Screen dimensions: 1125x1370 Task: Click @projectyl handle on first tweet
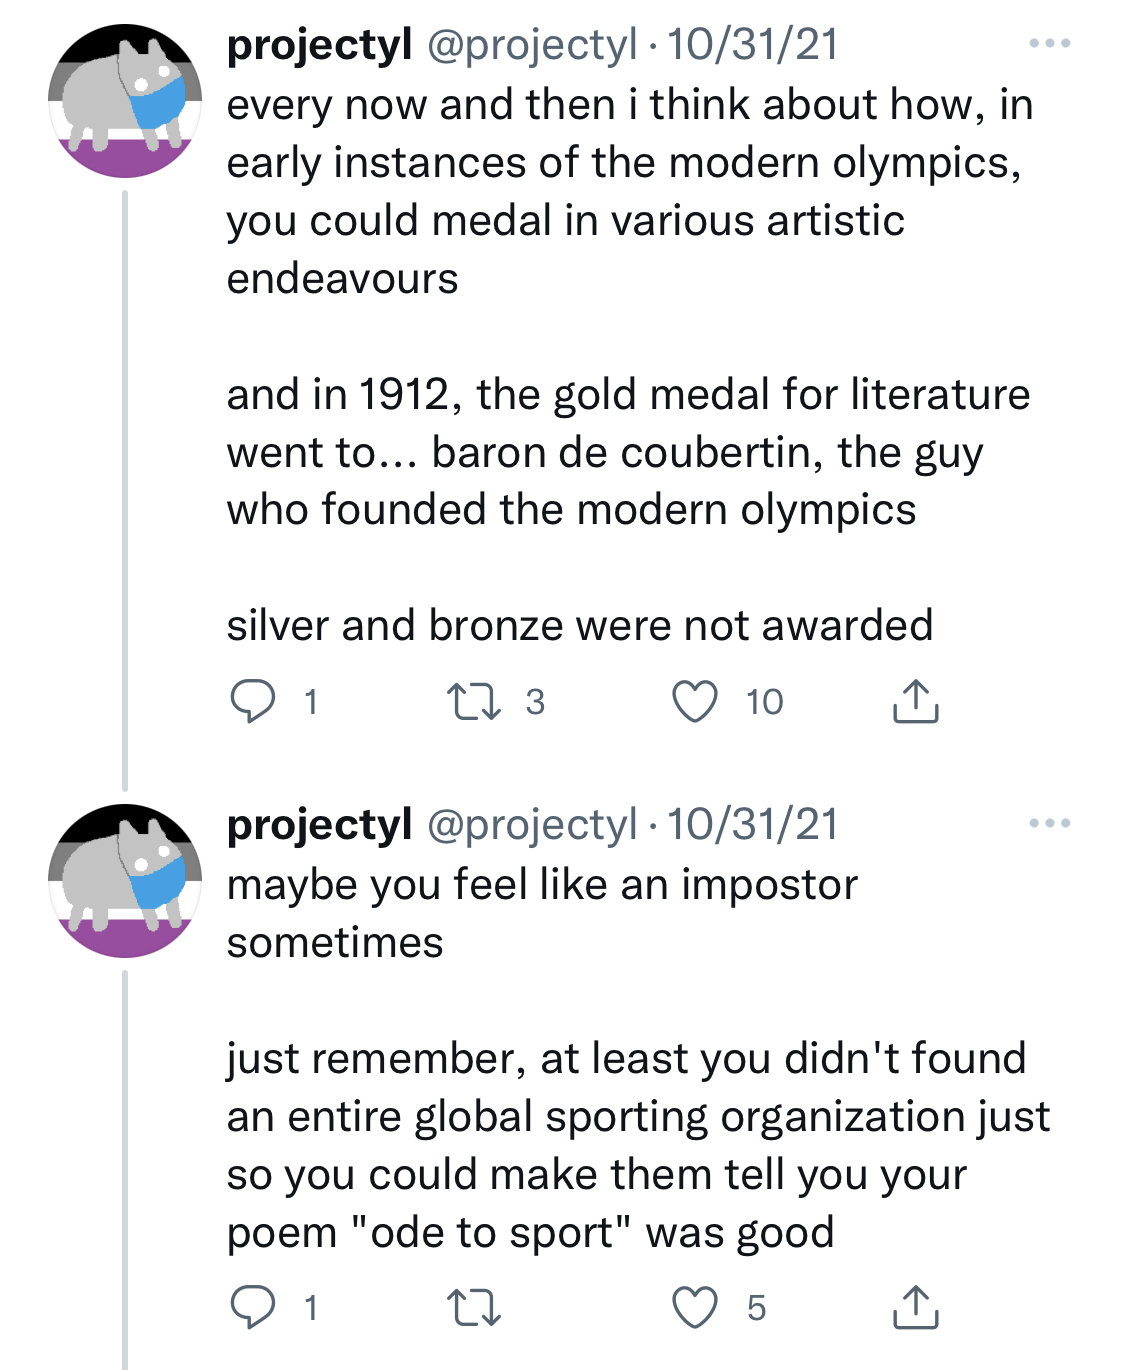pos(532,45)
